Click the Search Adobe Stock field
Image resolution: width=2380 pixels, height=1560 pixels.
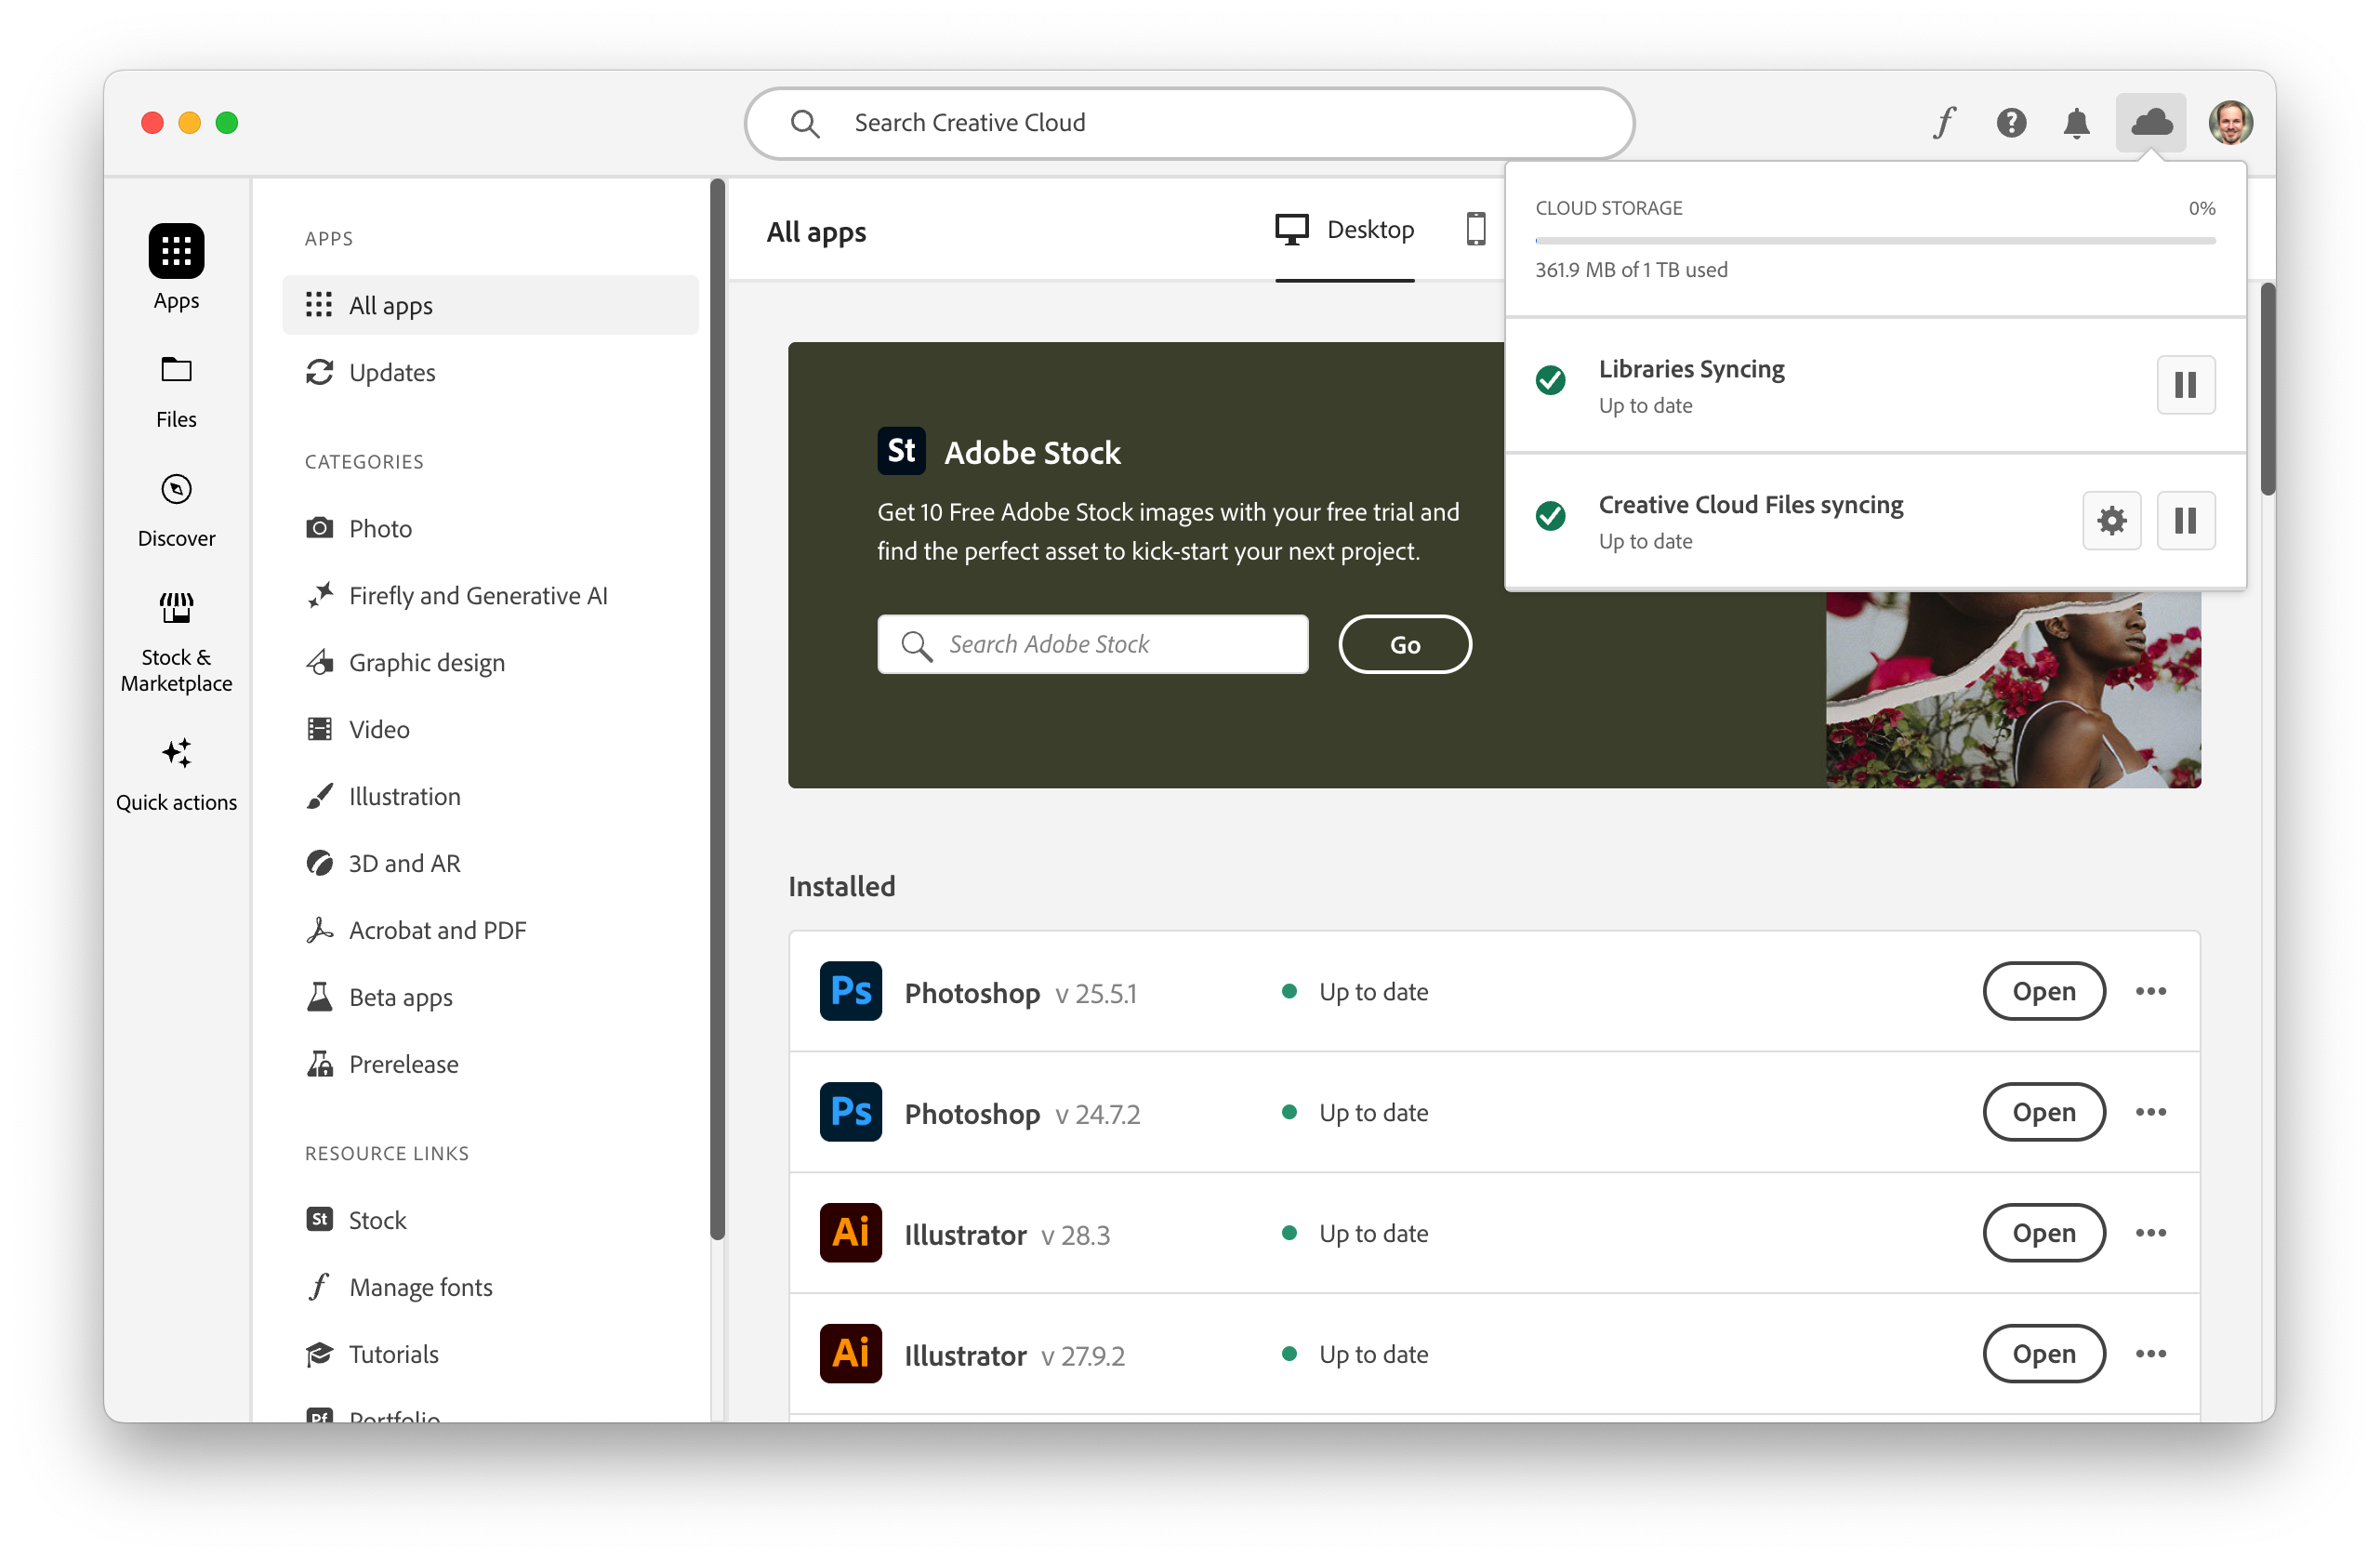pos(1092,645)
